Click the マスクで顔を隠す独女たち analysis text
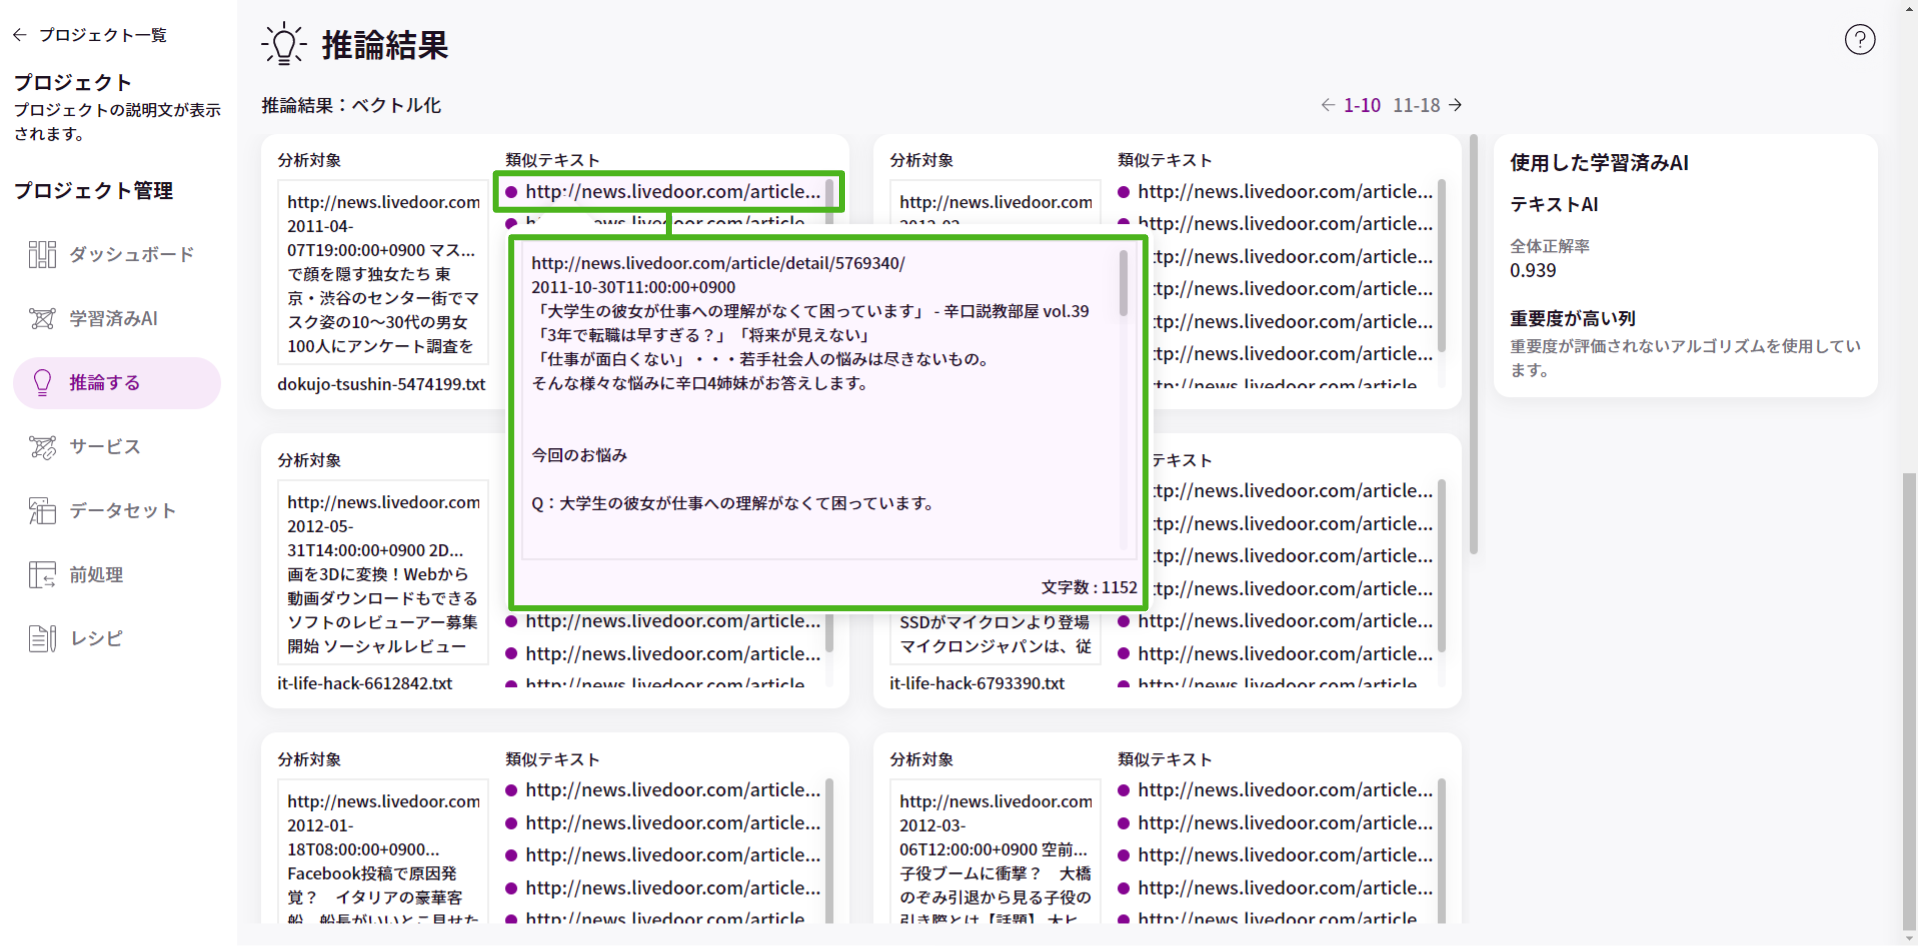Viewport: 1918px width, 947px height. coord(383,274)
